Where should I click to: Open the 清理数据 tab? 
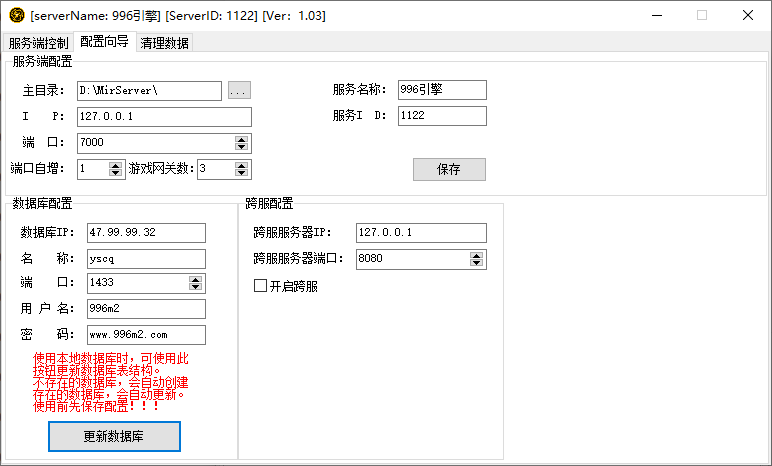tap(164, 43)
